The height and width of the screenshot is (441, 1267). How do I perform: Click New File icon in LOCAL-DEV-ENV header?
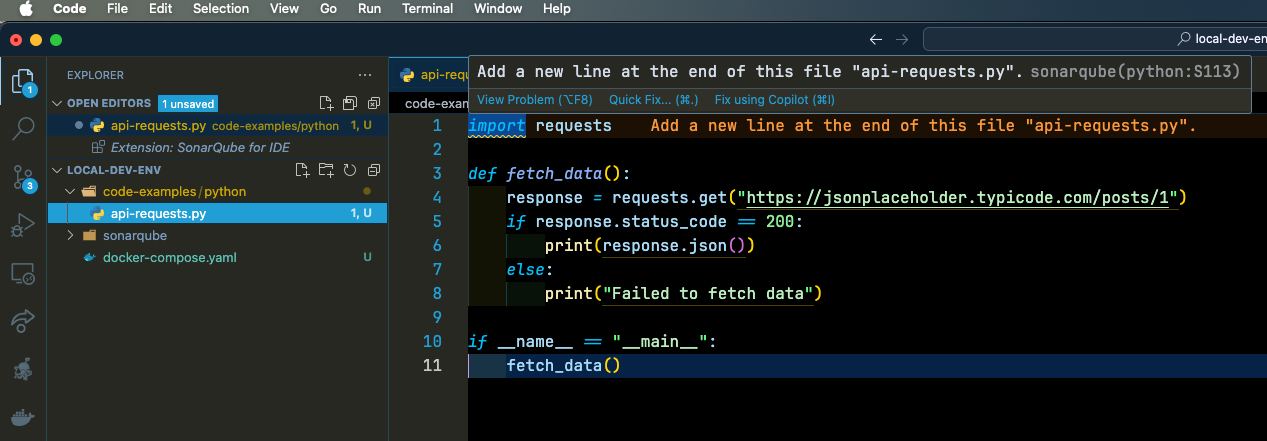(x=303, y=170)
